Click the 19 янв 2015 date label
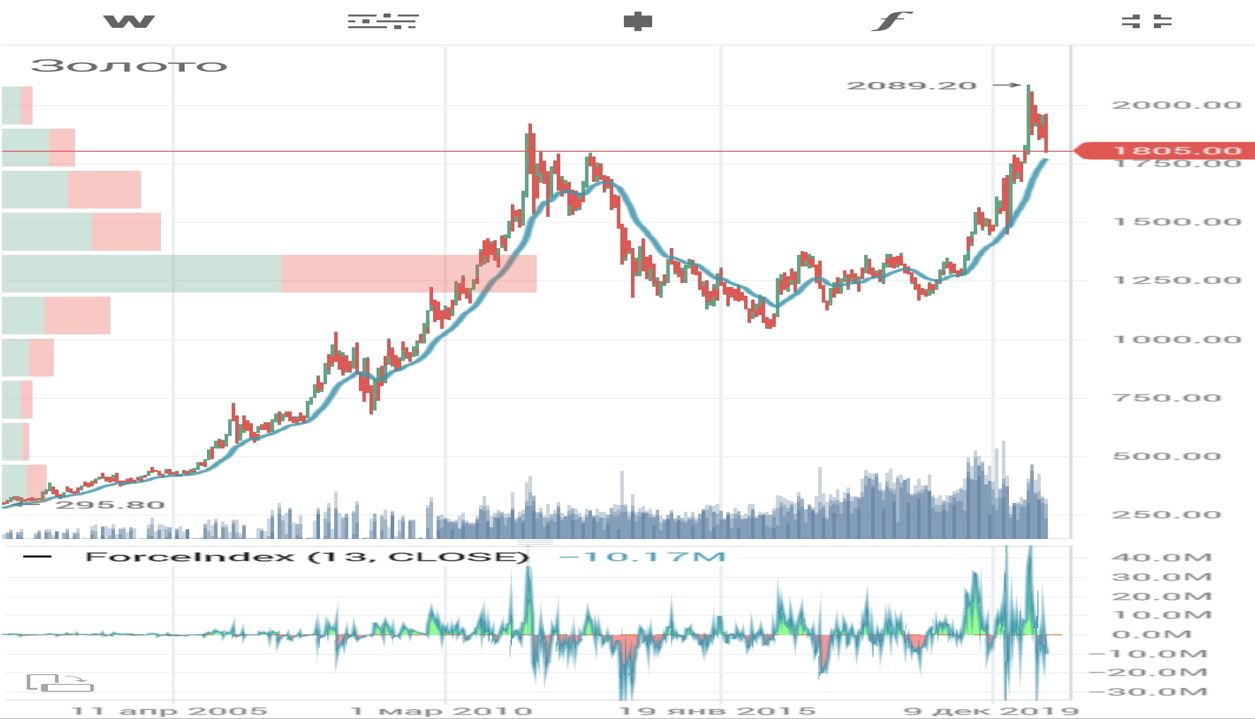Viewport: 1255px width, 719px height. (720, 711)
